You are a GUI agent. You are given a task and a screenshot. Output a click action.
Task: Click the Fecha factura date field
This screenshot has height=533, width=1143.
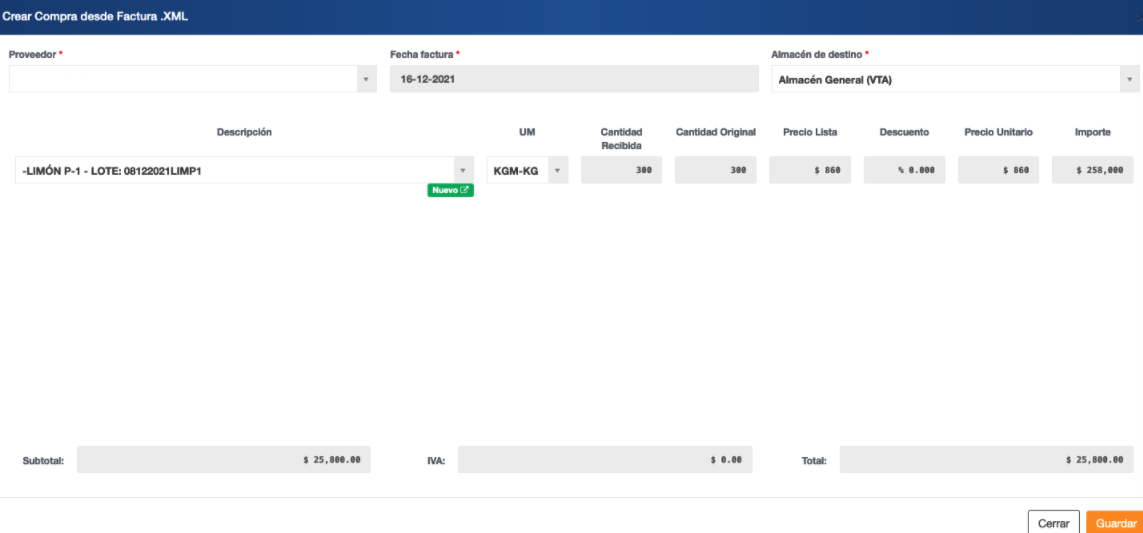pos(574,79)
